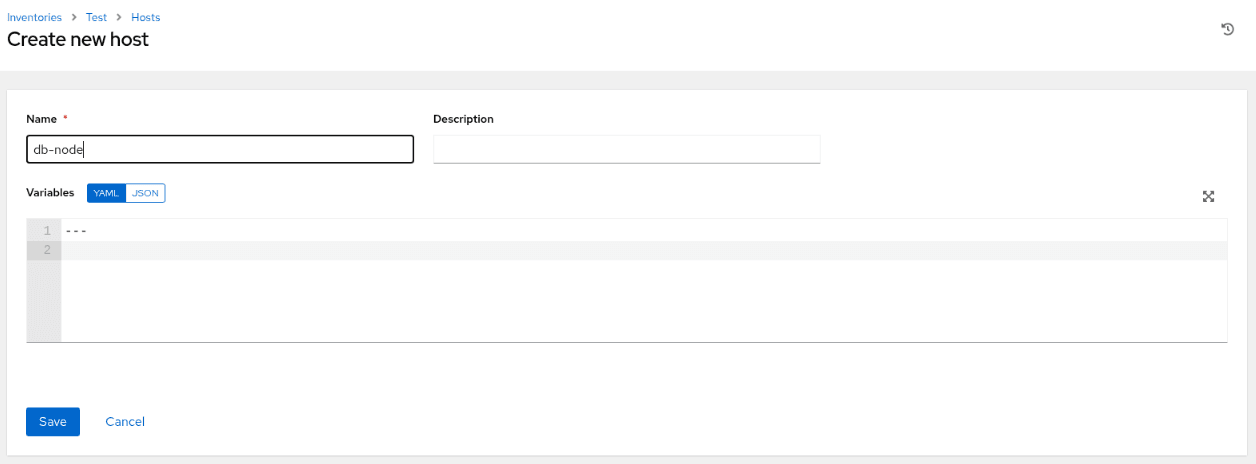1256x464 pixels.
Task: Click into the Description field
Action: click(x=626, y=149)
